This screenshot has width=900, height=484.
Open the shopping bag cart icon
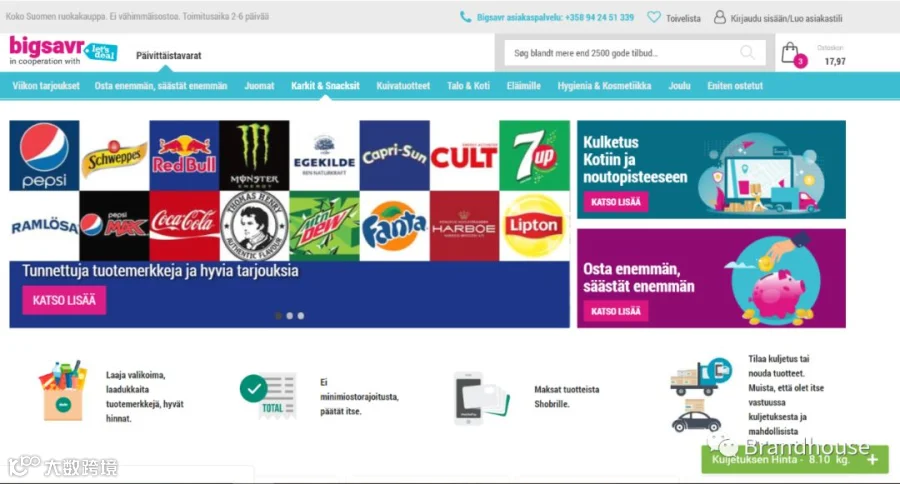pyautogui.click(x=790, y=53)
